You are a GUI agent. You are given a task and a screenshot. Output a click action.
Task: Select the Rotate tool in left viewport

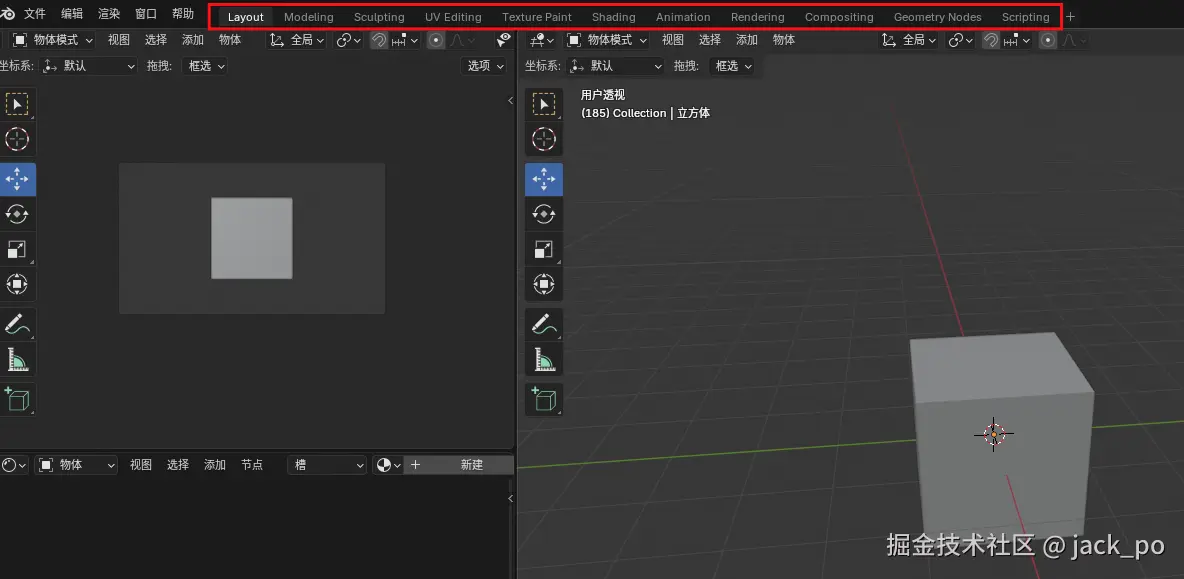coord(17,214)
